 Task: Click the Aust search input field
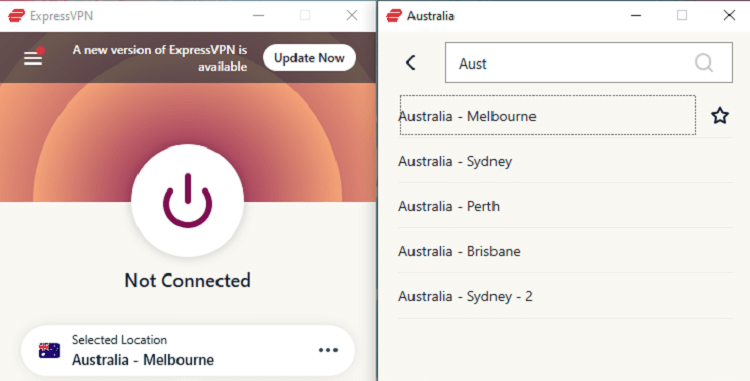click(588, 63)
